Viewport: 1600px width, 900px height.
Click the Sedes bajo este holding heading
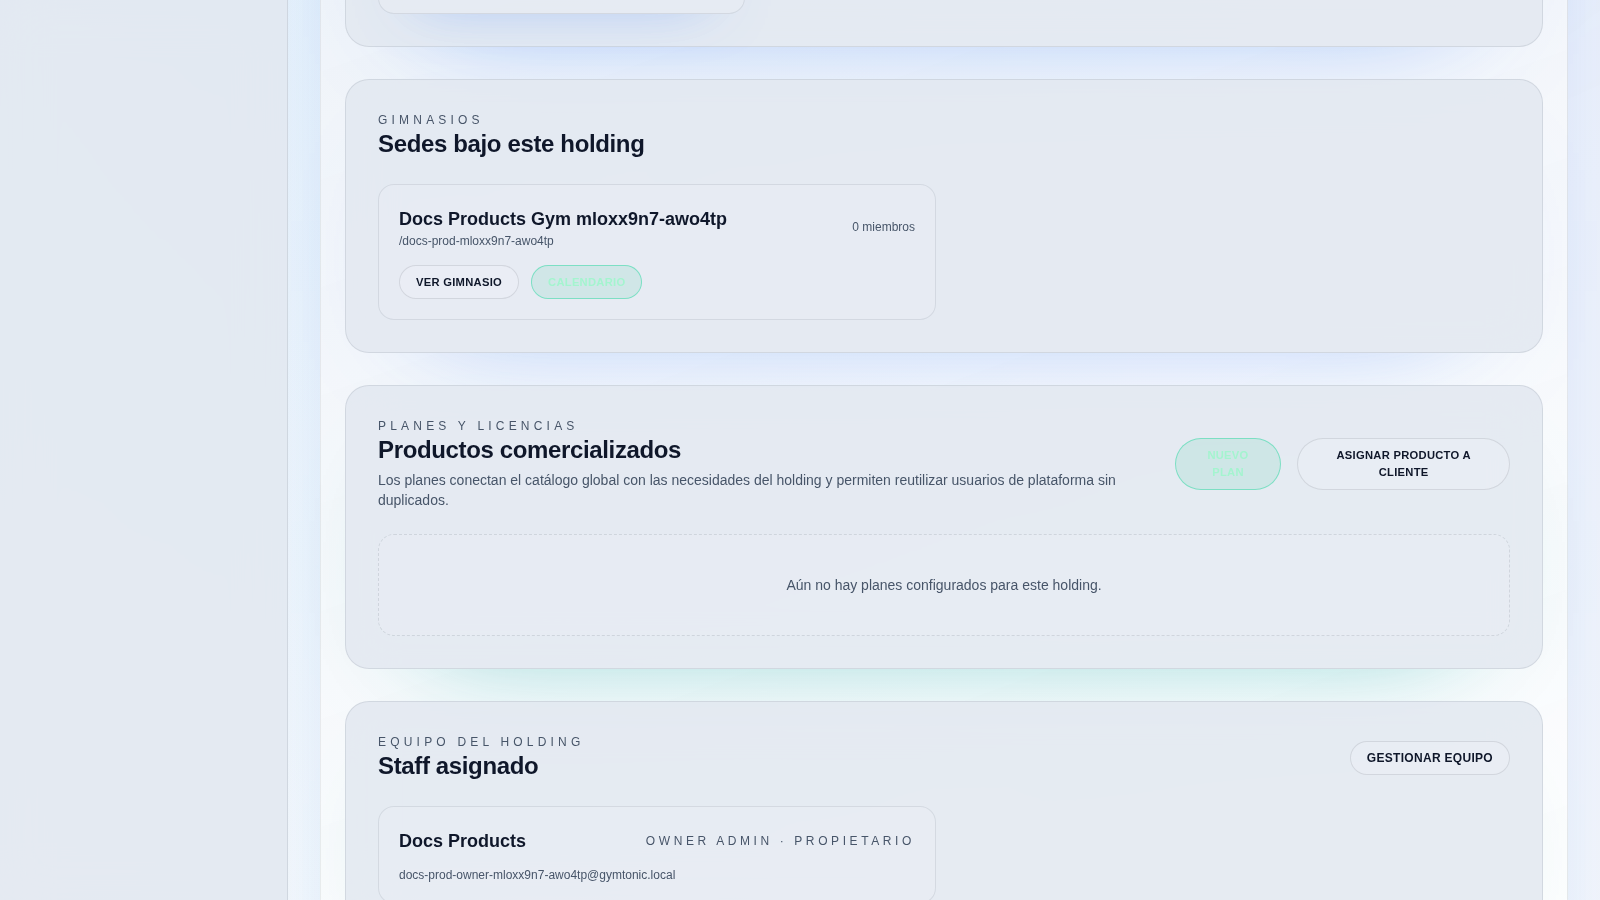[x=511, y=144]
